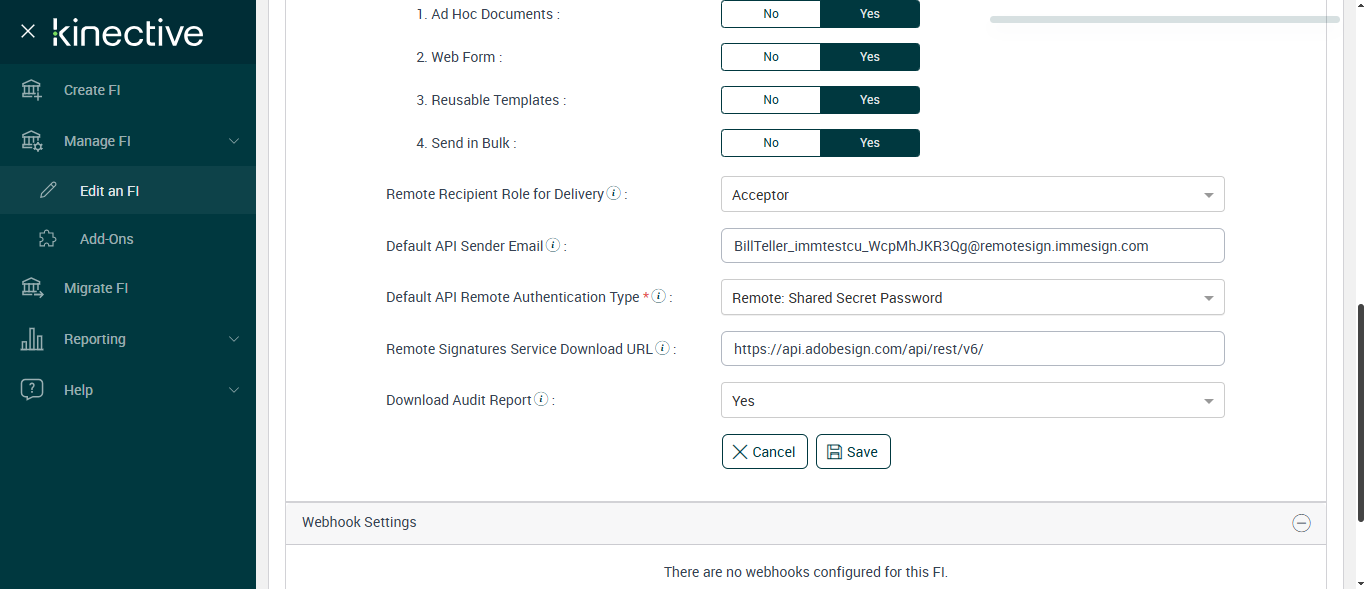Click the Default API Sender Email field
This screenshot has height=589, width=1366.
[x=972, y=245]
